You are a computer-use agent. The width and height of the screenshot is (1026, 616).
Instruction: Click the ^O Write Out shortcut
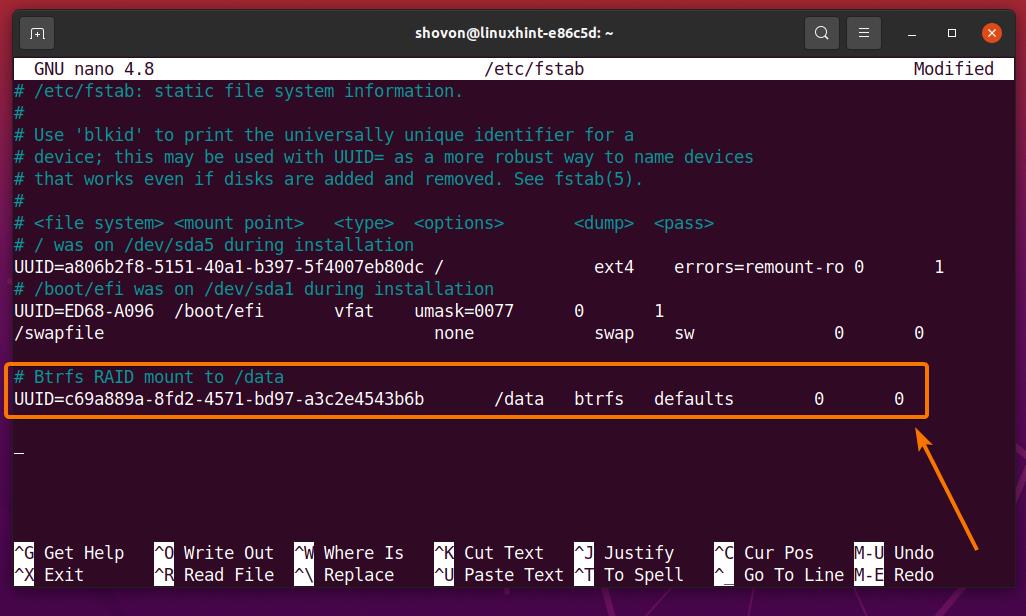(213, 553)
